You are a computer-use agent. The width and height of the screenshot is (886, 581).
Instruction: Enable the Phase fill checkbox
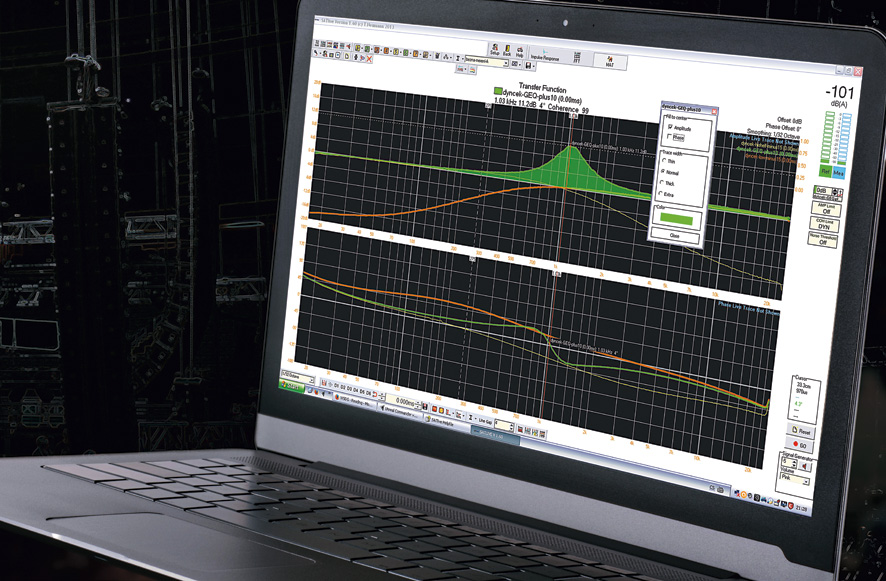[670, 136]
